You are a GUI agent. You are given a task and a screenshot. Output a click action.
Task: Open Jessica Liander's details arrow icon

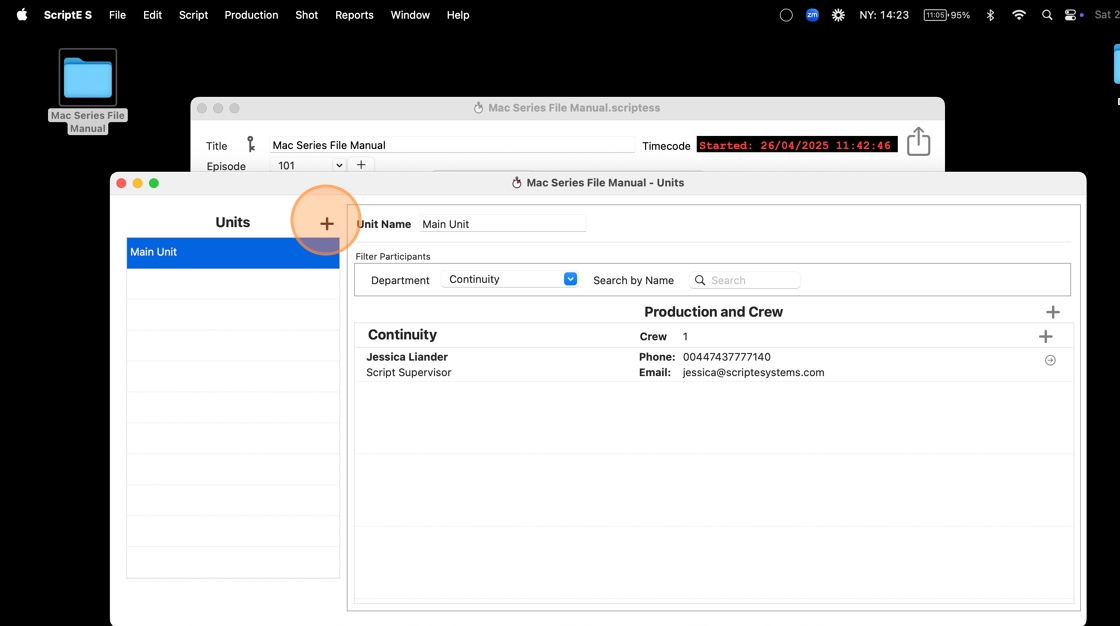click(x=1050, y=360)
